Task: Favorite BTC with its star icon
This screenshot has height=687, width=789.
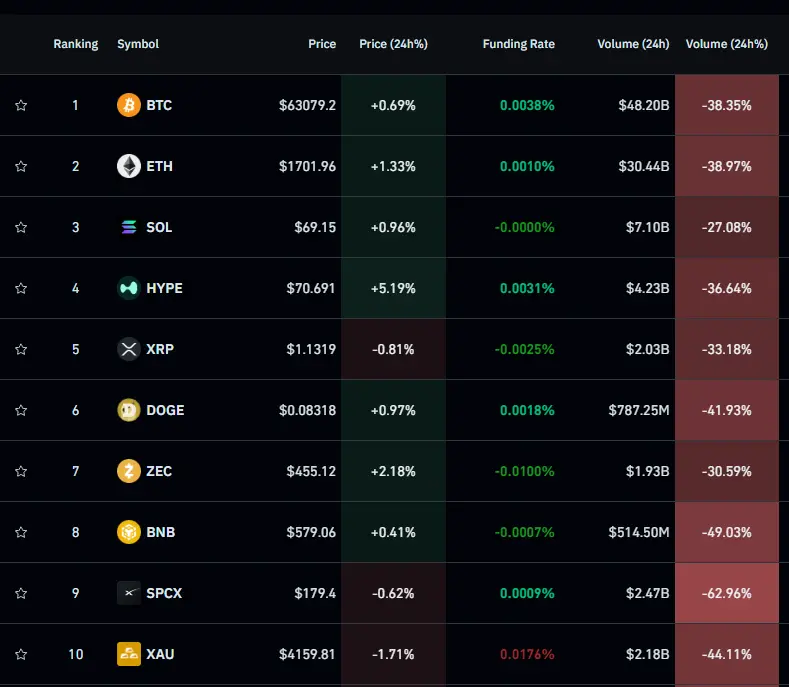Action: point(21,105)
